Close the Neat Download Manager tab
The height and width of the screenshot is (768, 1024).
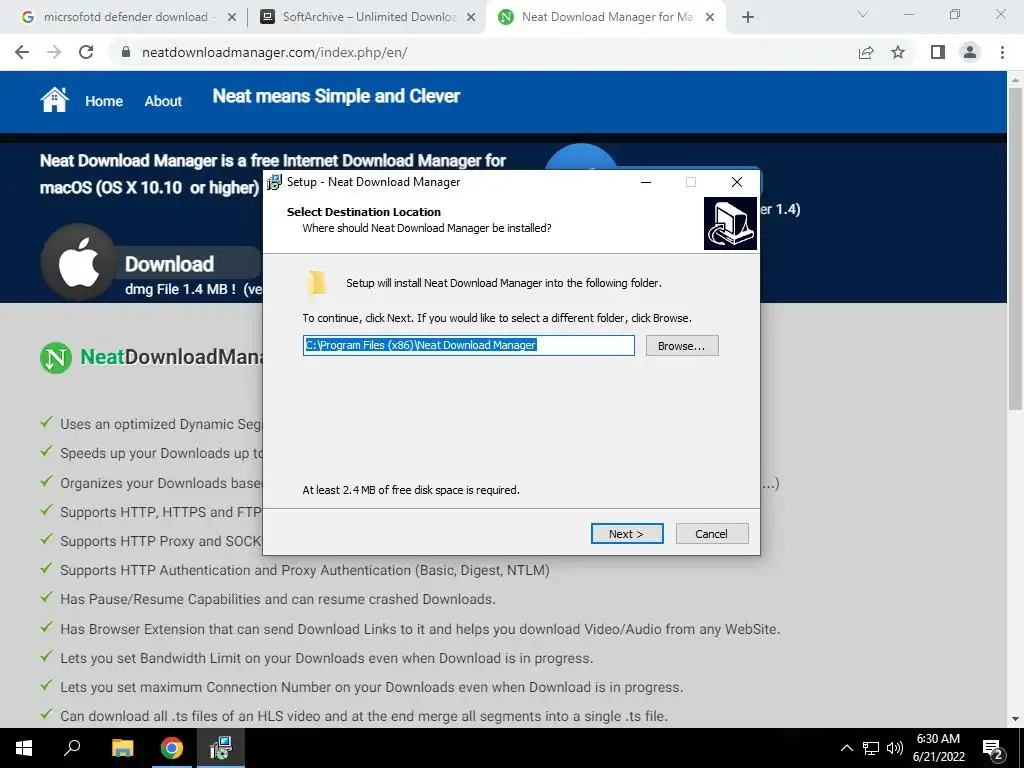(x=711, y=18)
